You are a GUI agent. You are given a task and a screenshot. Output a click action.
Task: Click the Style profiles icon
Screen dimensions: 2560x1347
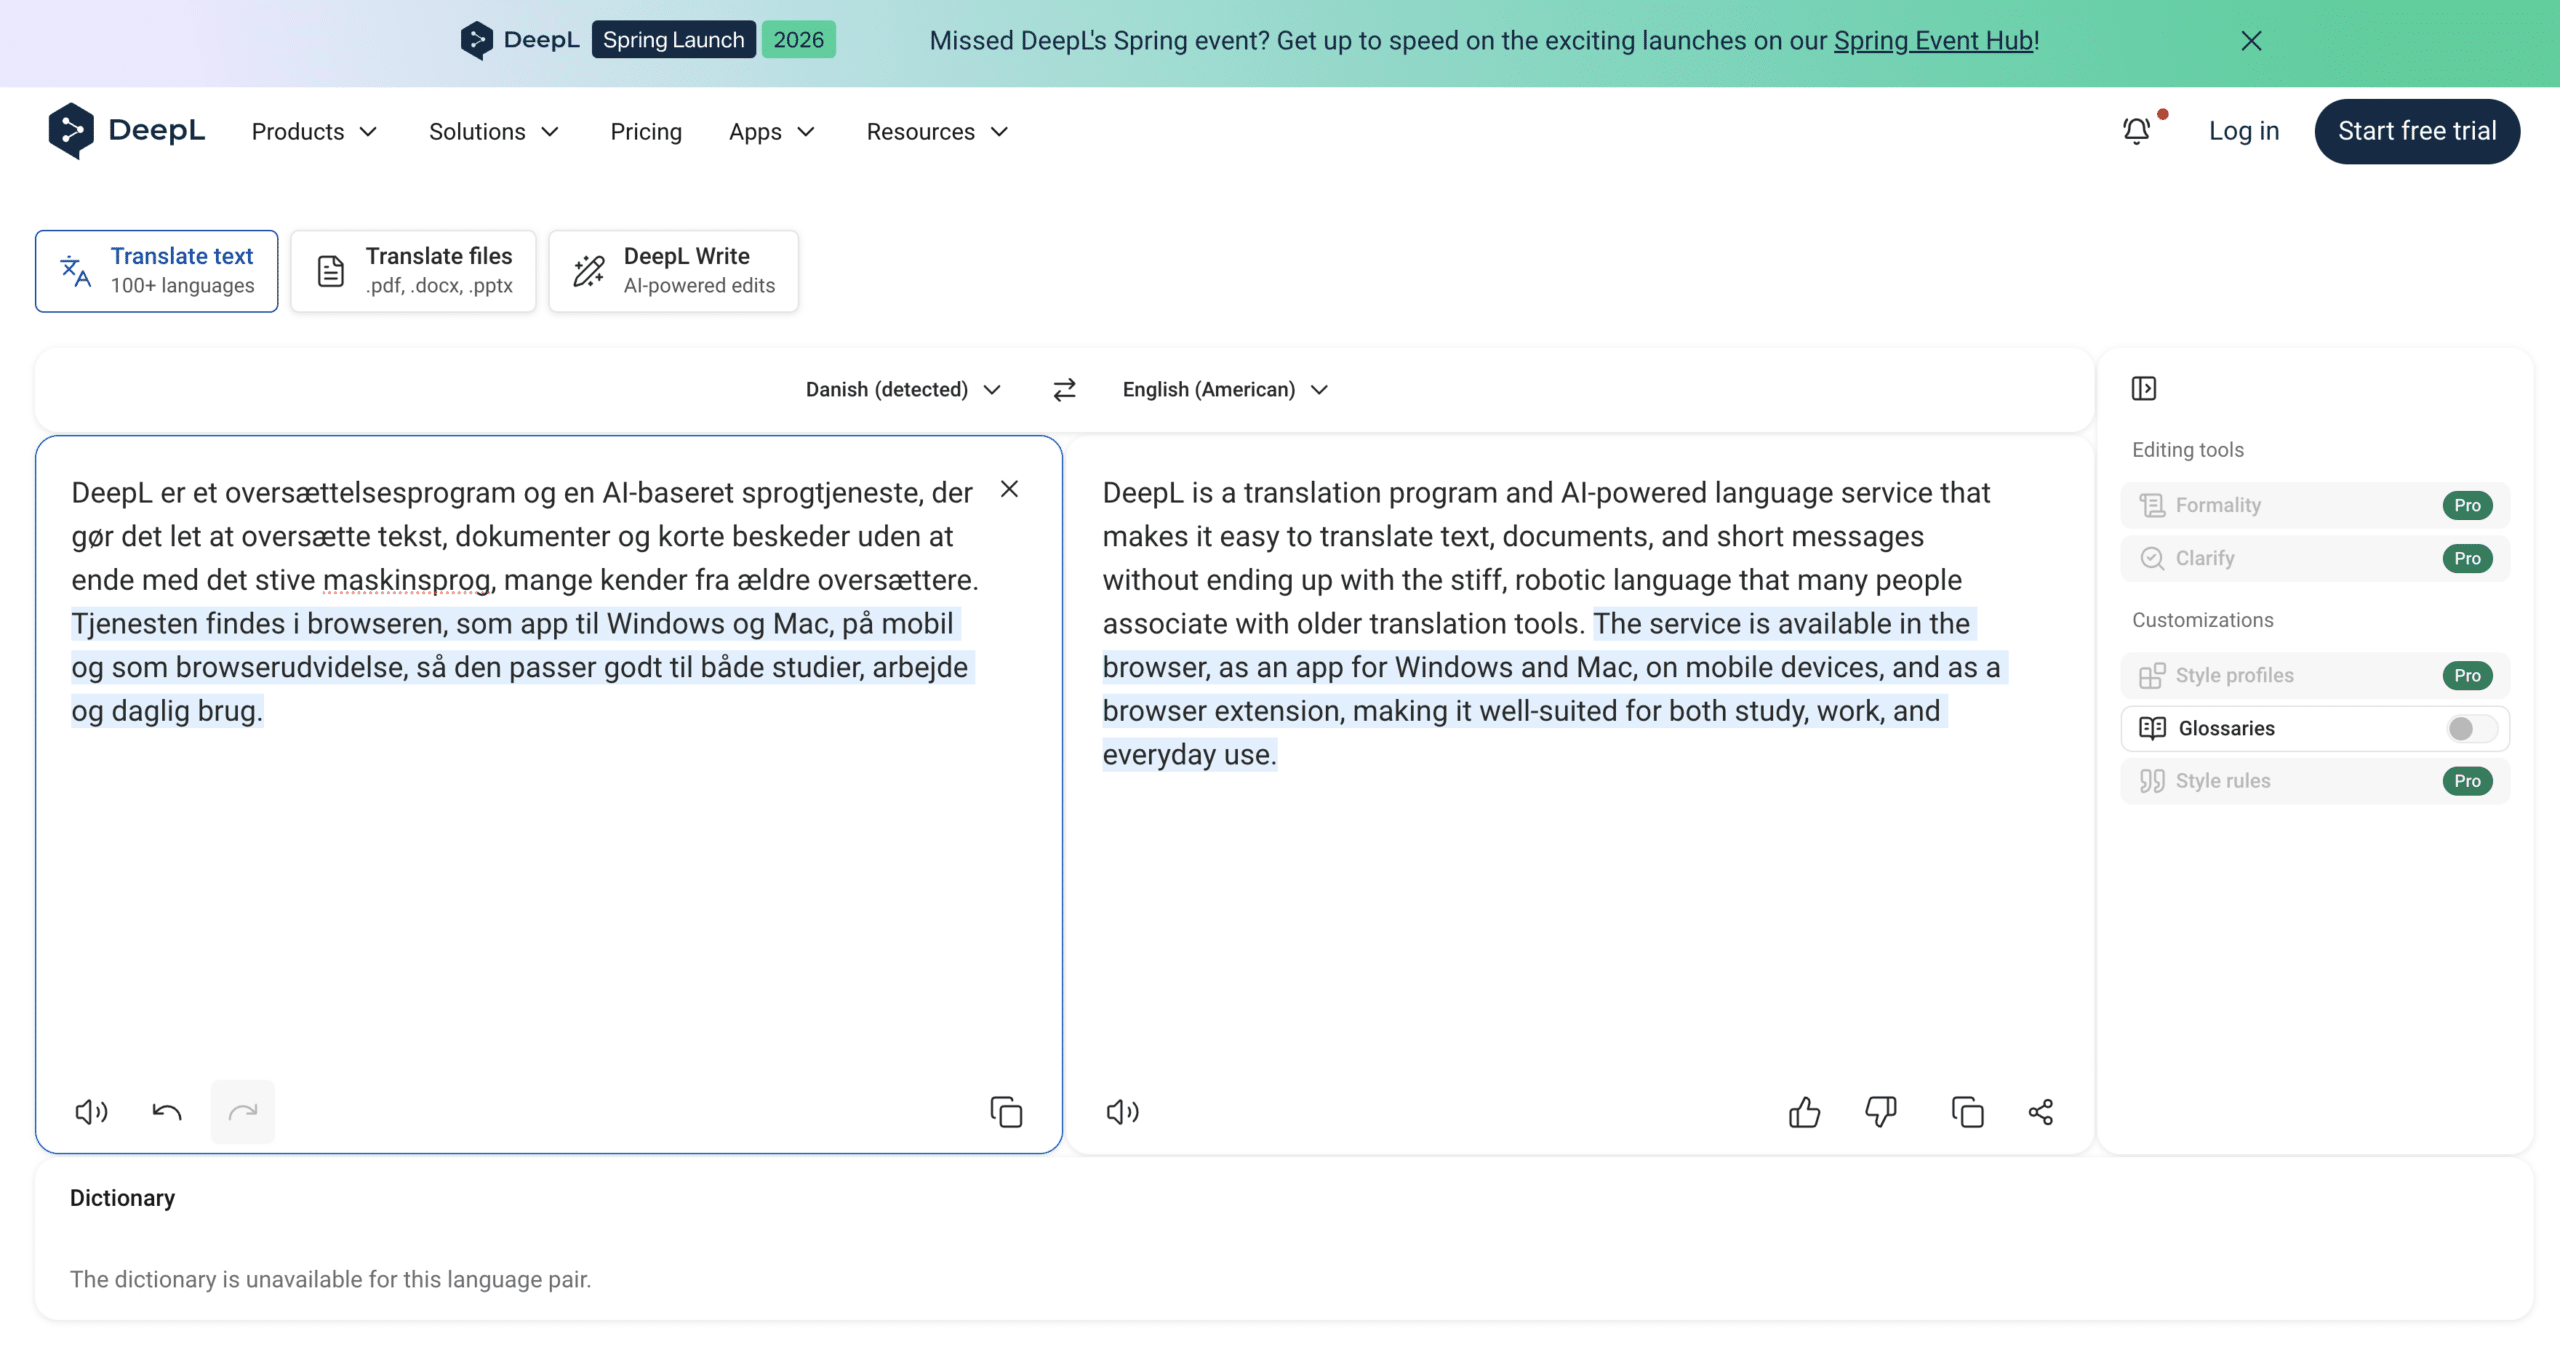pyautogui.click(x=2152, y=675)
